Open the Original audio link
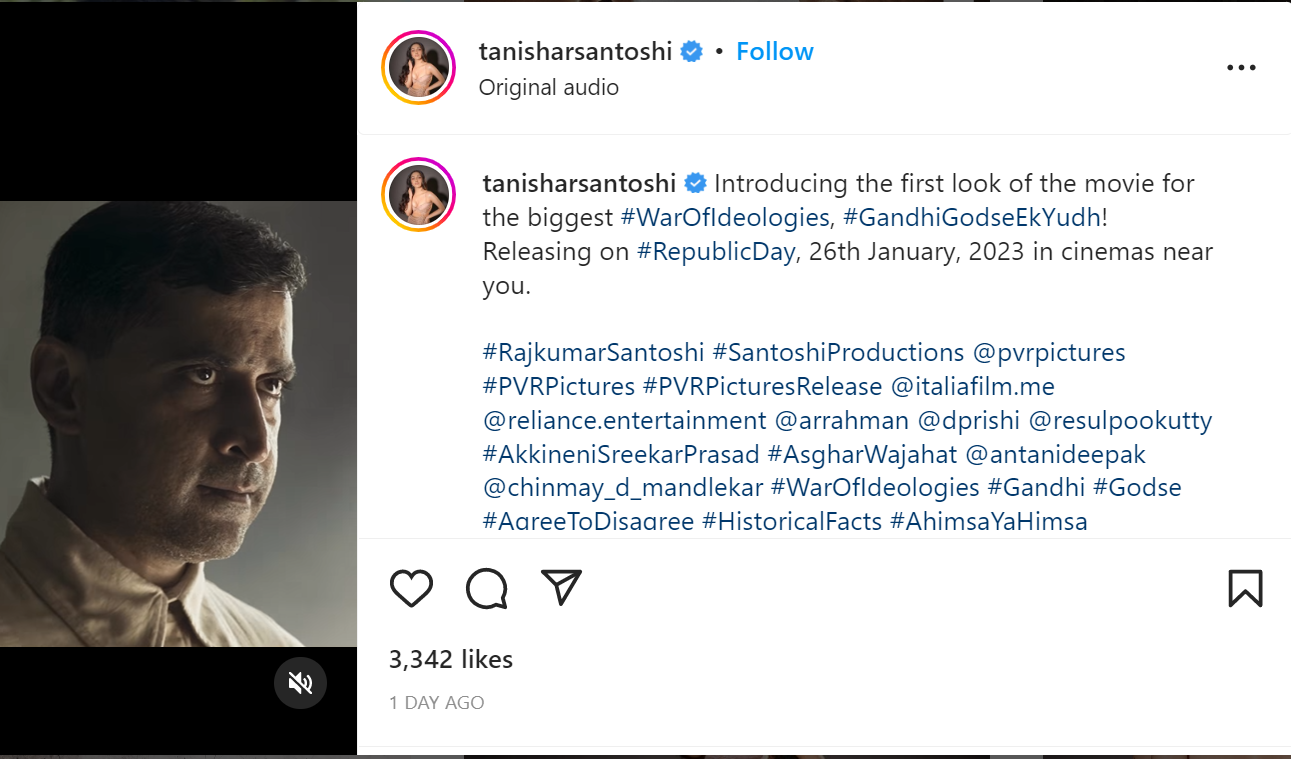1291x759 pixels. tap(549, 88)
